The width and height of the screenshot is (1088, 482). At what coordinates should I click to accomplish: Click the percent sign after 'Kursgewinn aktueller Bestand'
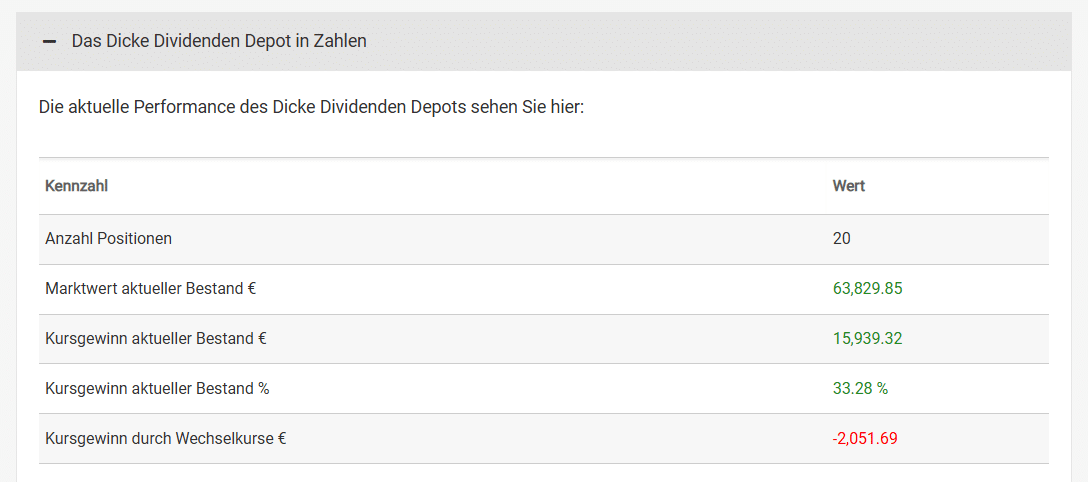[263, 389]
